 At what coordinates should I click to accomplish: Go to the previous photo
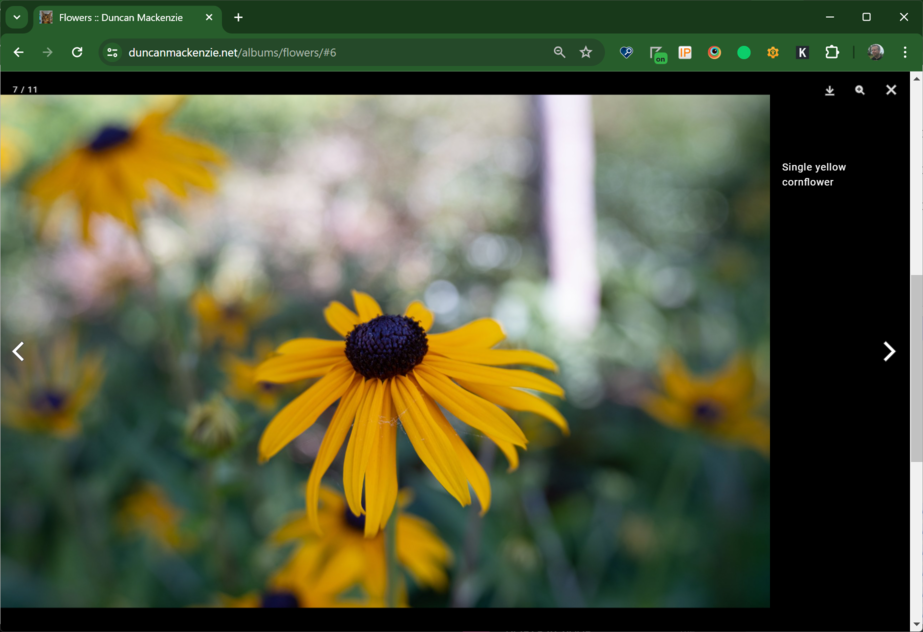tap(18, 352)
